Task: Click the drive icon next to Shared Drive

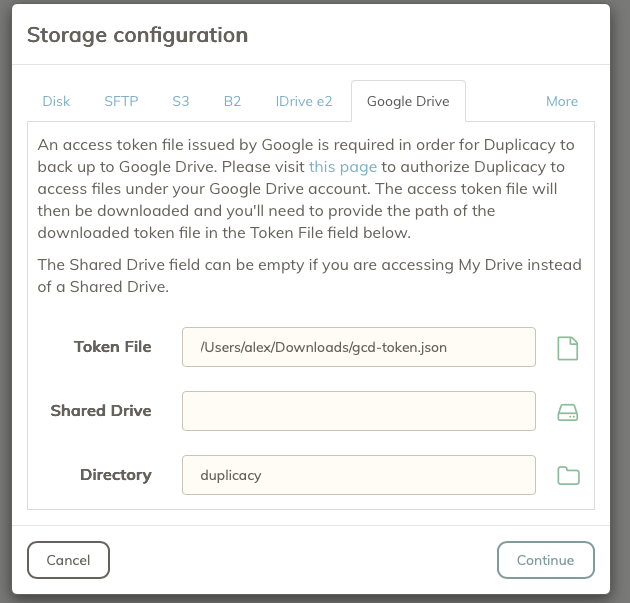Action: pos(568,412)
